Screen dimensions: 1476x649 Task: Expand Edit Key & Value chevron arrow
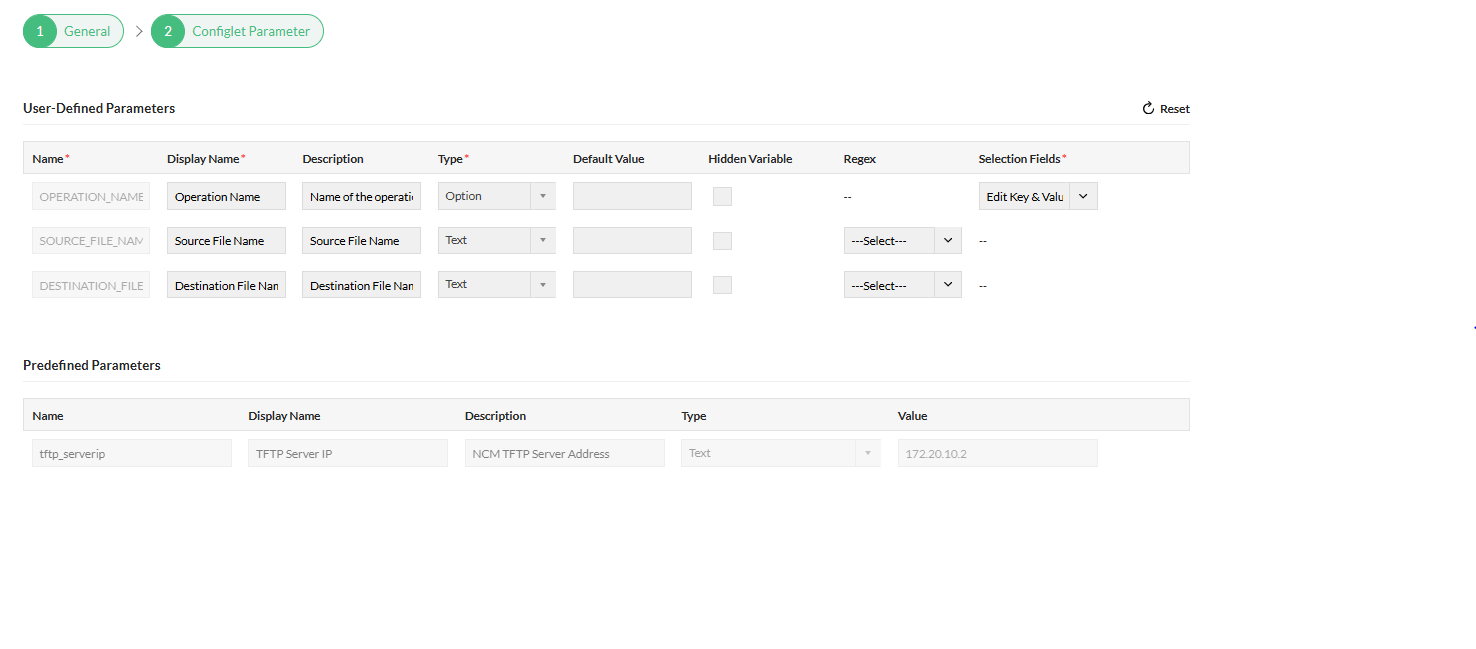pyautogui.click(x=1083, y=197)
